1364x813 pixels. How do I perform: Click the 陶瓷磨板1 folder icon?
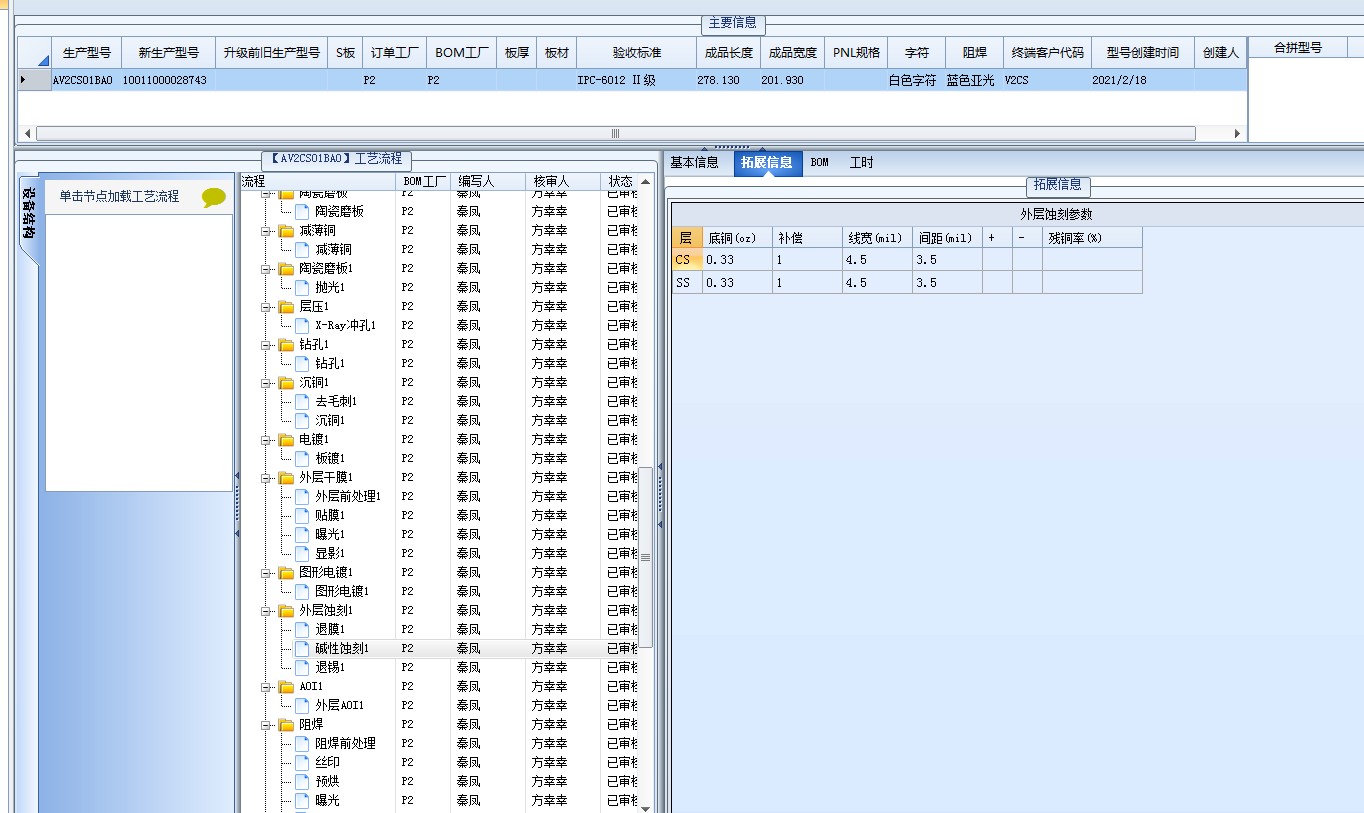pos(286,269)
